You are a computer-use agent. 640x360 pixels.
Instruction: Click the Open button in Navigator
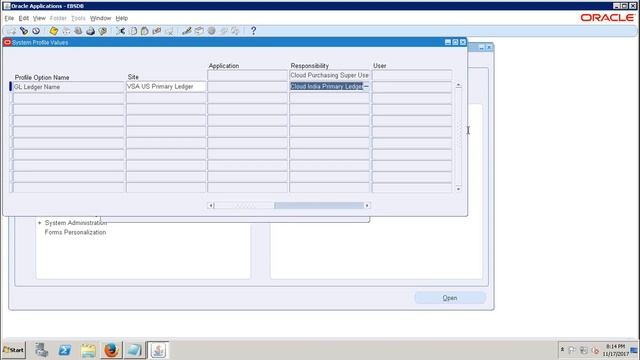[450, 298]
